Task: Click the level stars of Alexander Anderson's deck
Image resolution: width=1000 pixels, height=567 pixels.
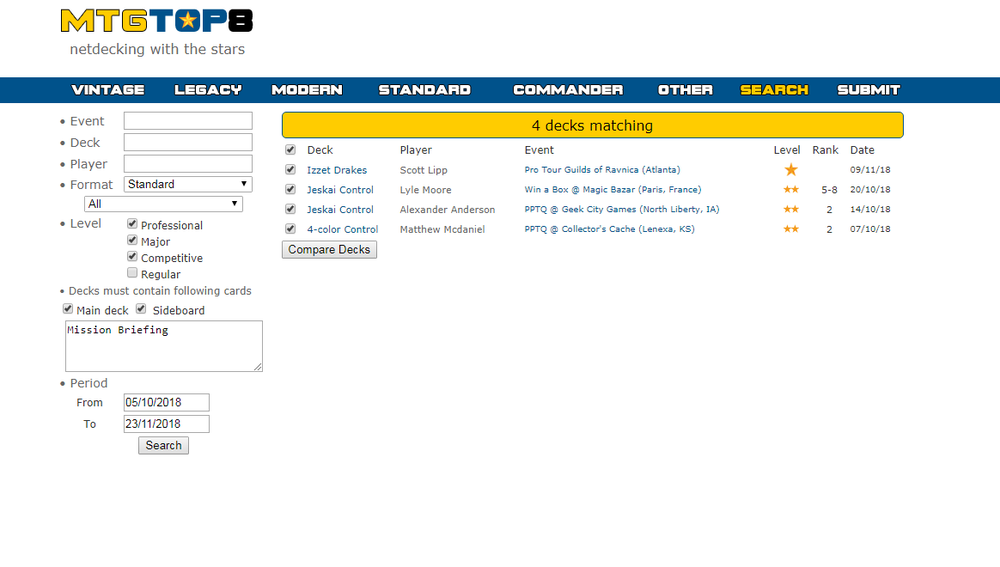Action: (791, 210)
